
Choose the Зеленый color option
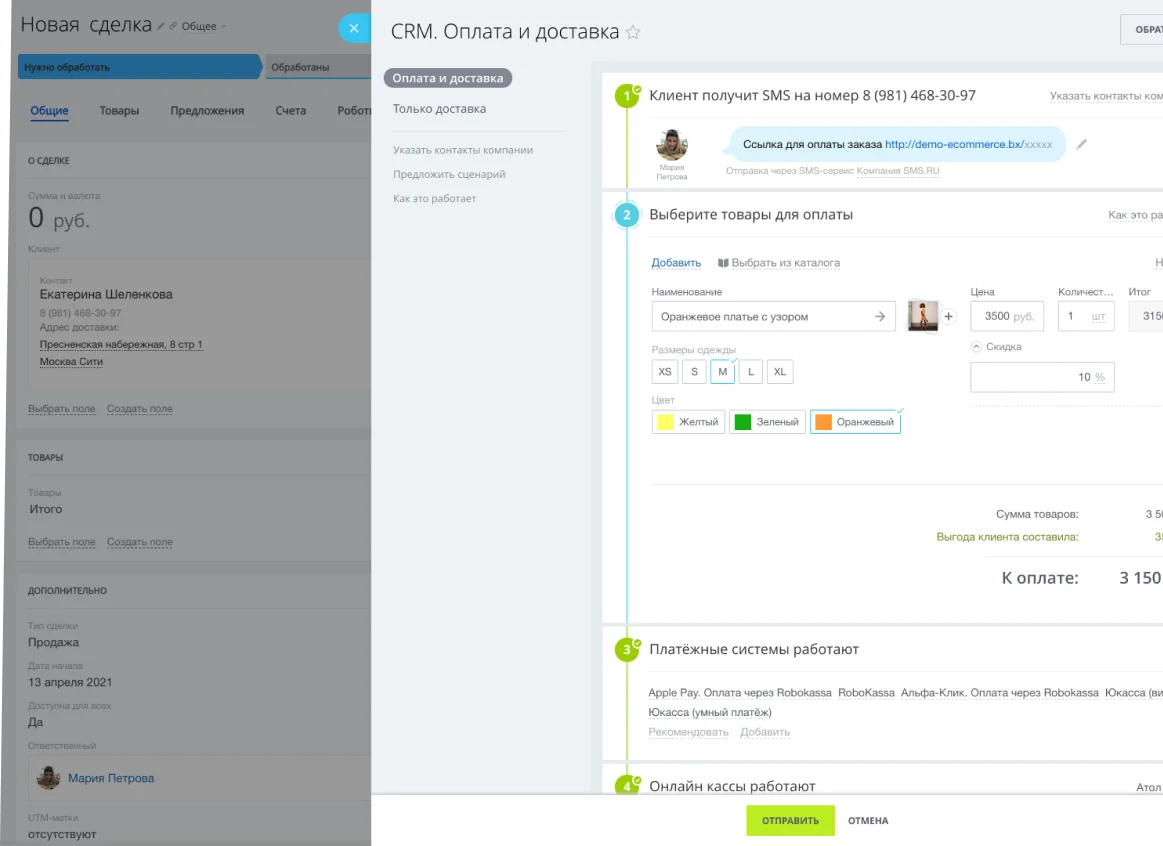coord(766,421)
